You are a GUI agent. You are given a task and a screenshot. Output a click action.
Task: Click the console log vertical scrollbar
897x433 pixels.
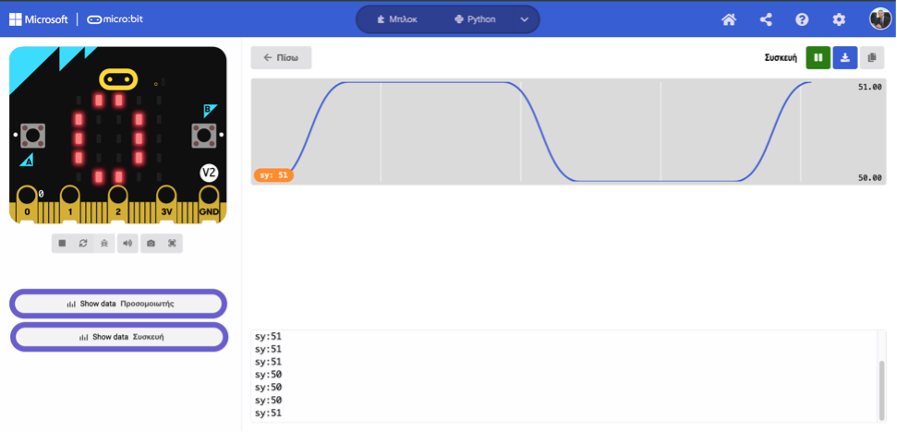[881, 390]
